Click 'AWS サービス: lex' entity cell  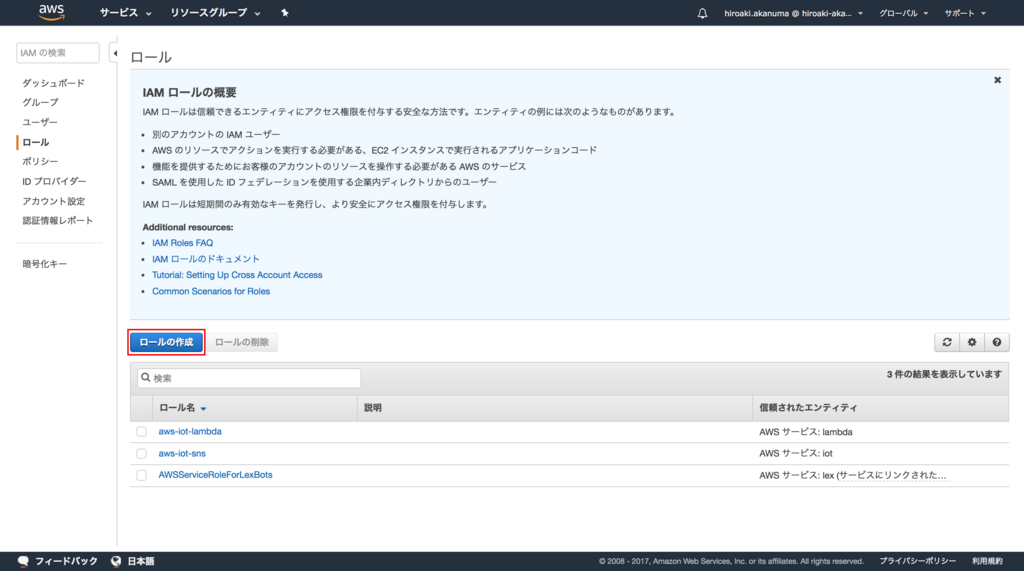pyautogui.click(x=852, y=475)
